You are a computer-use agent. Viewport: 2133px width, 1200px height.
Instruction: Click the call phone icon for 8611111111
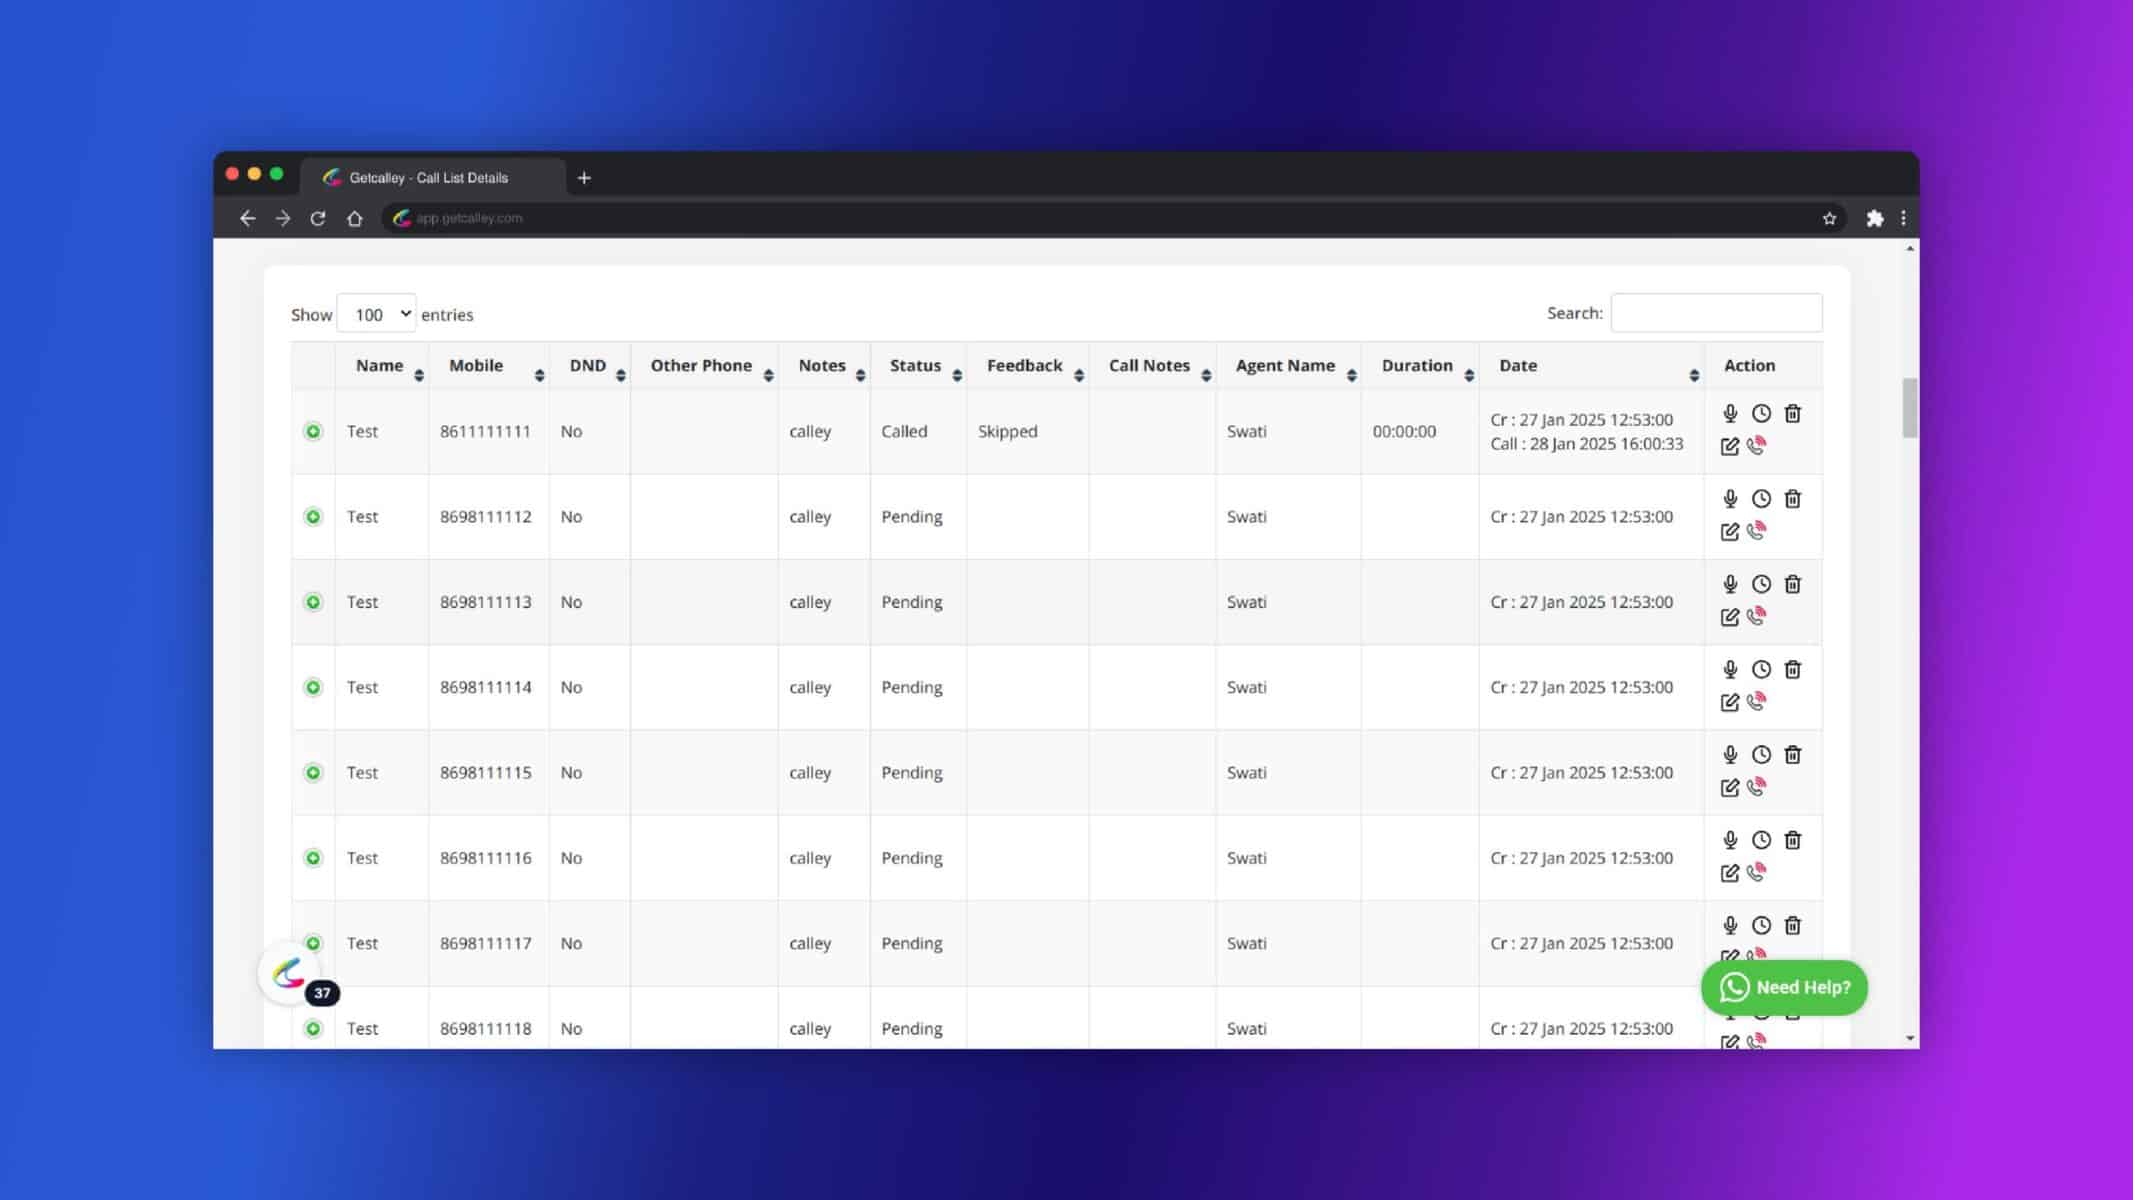(x=1756, y=445)
